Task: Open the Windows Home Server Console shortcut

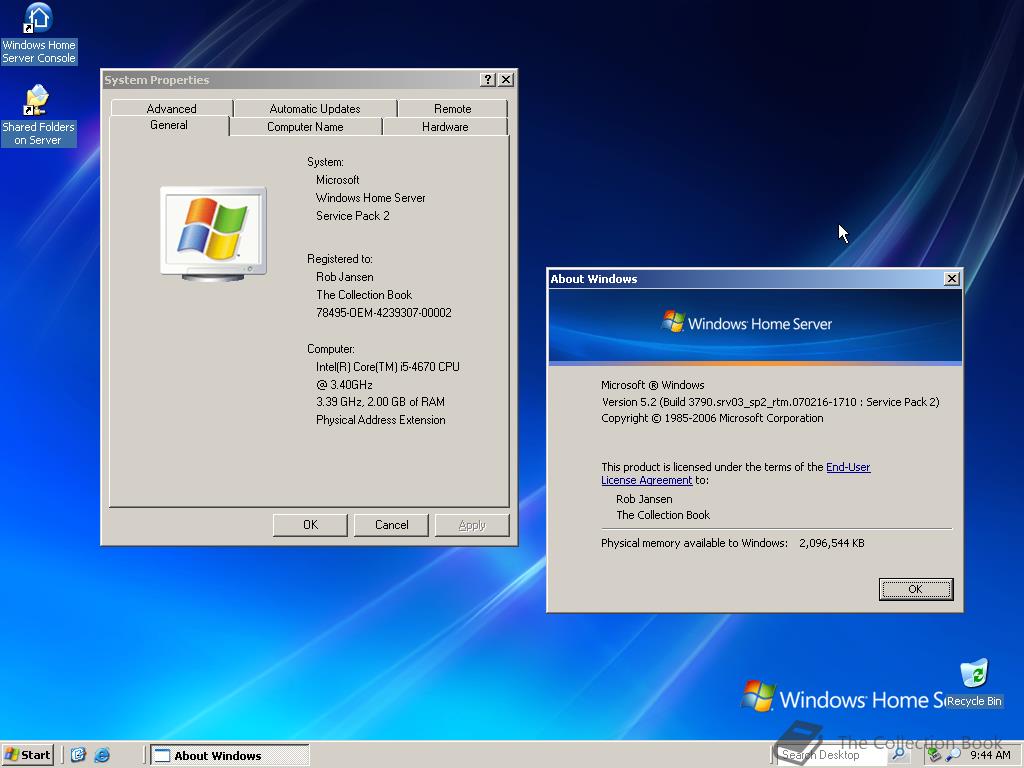Action: point(39,33)
